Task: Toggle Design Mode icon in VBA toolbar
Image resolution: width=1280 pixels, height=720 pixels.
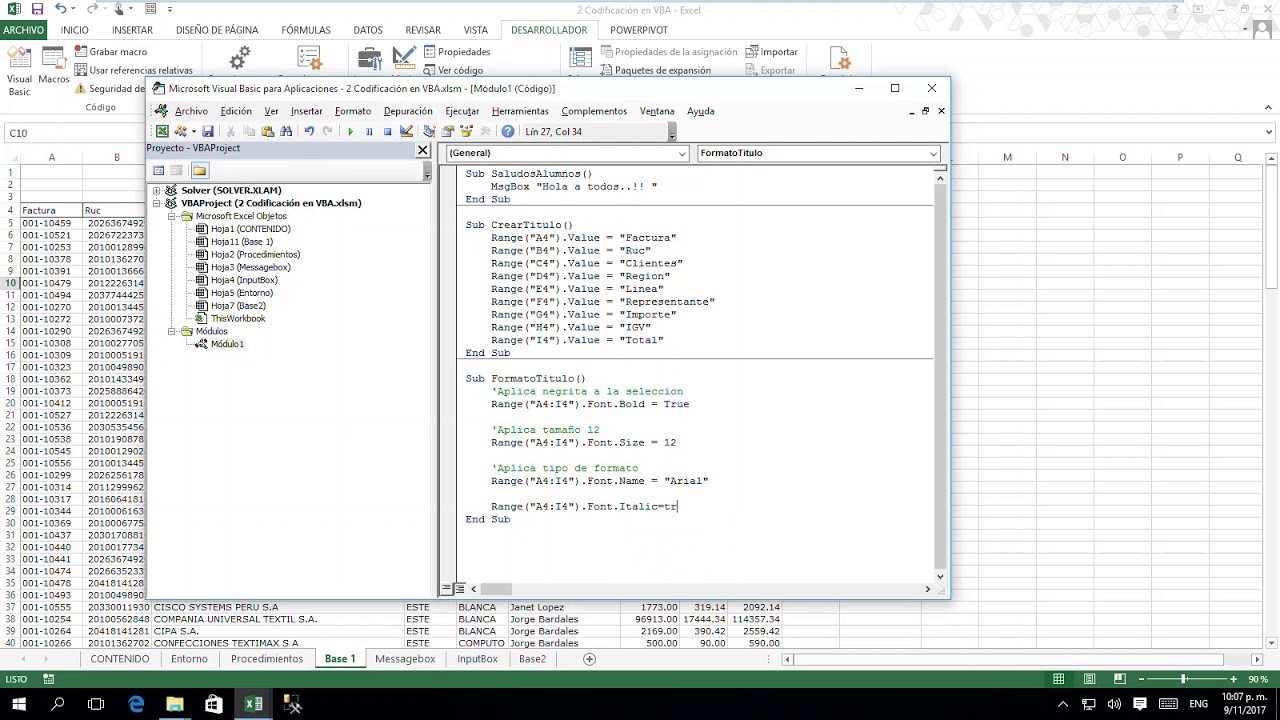Action: click(x=406, y=131)
